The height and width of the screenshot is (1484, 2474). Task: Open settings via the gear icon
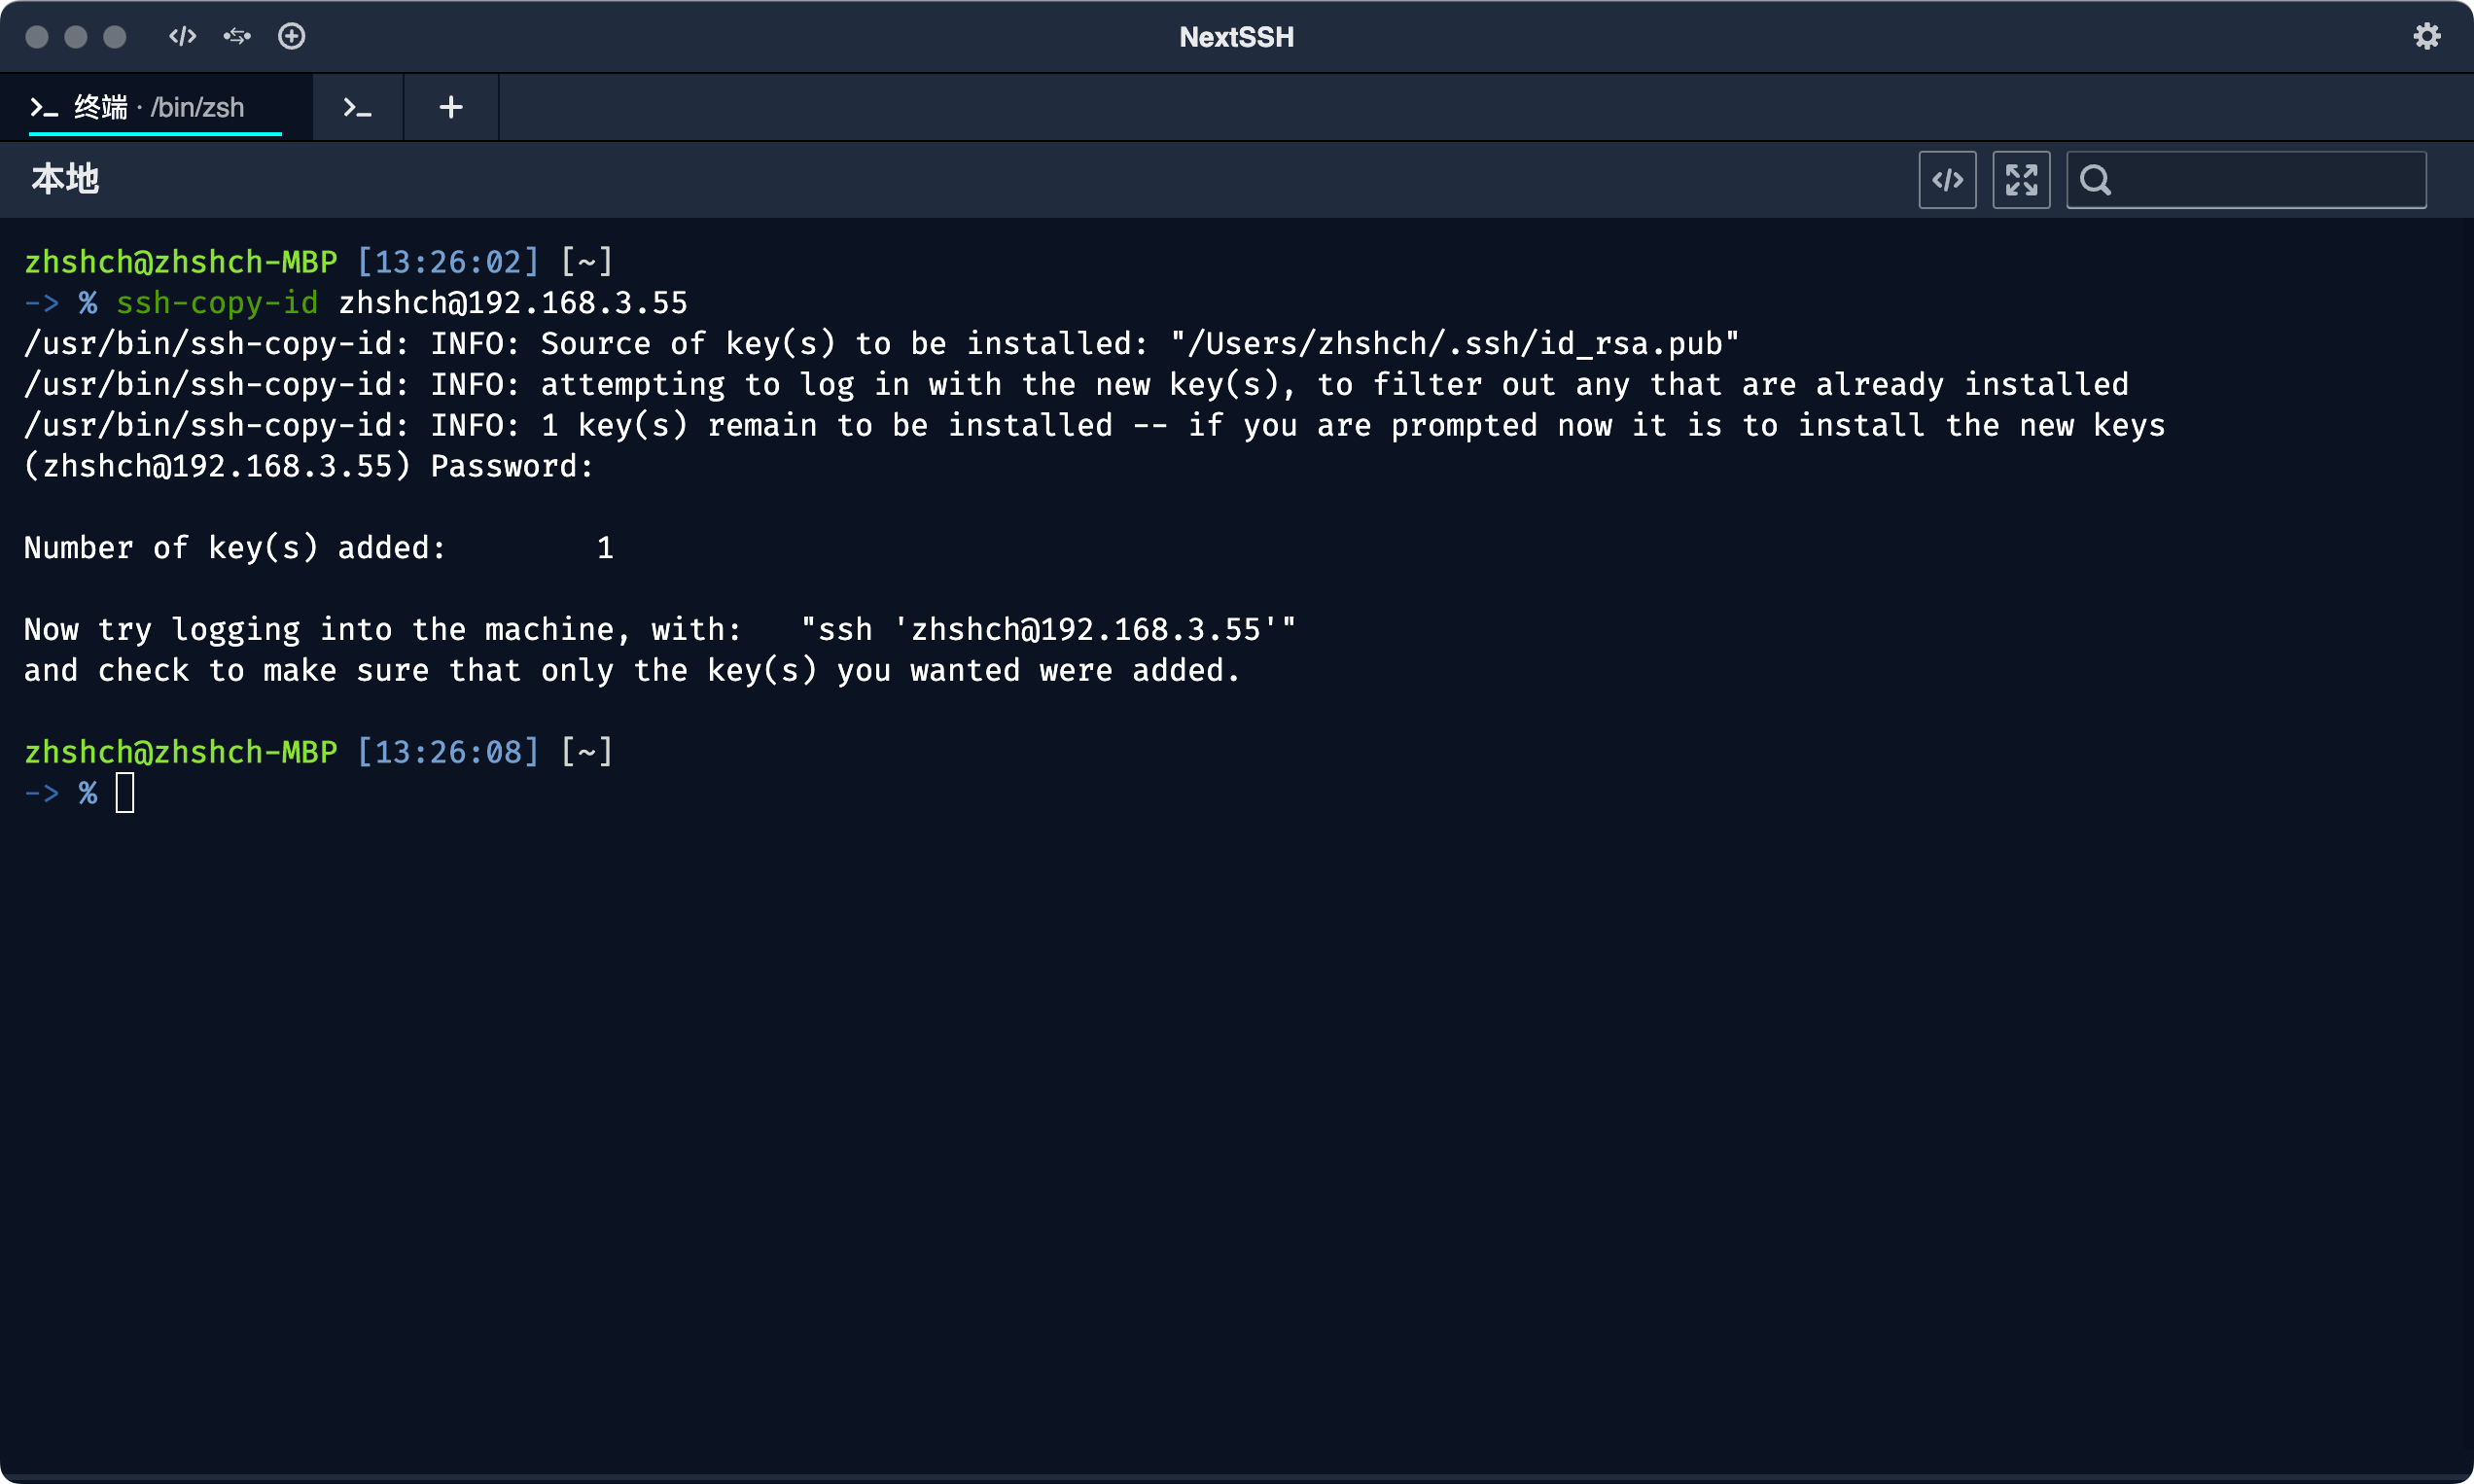[x=2427, y=37]
